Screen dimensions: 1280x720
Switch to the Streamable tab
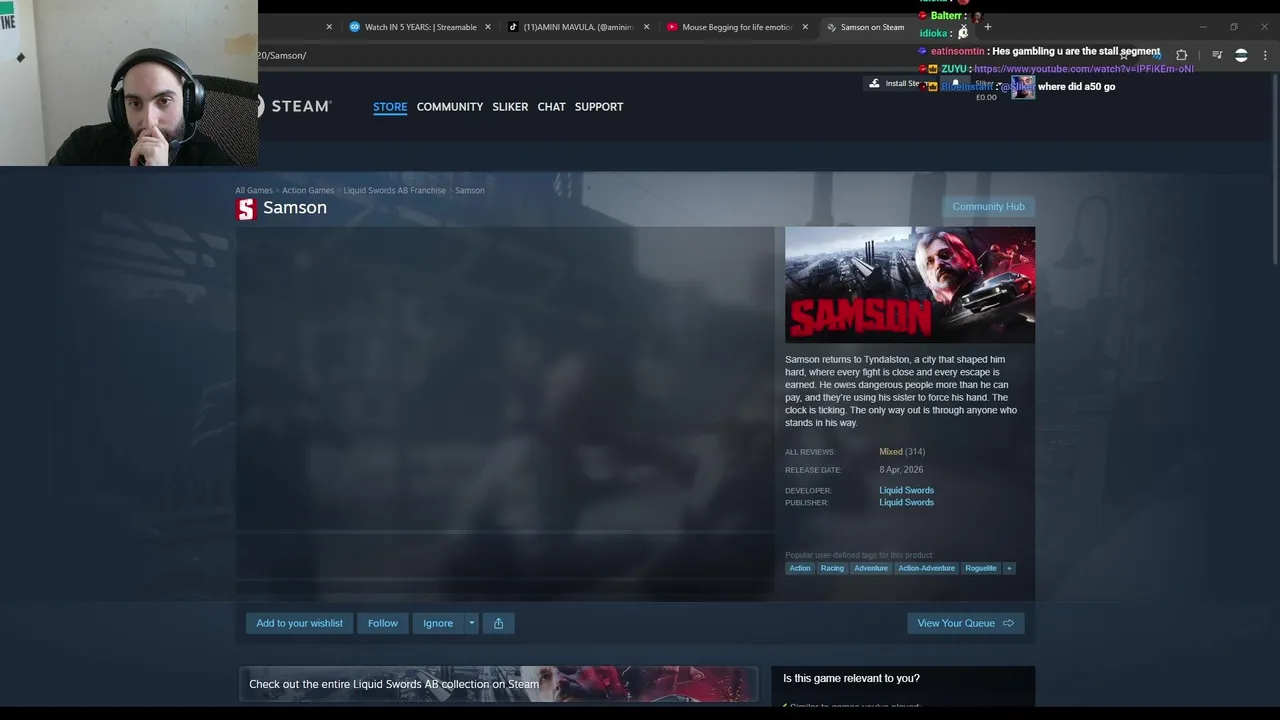click(x=420, y=27)
